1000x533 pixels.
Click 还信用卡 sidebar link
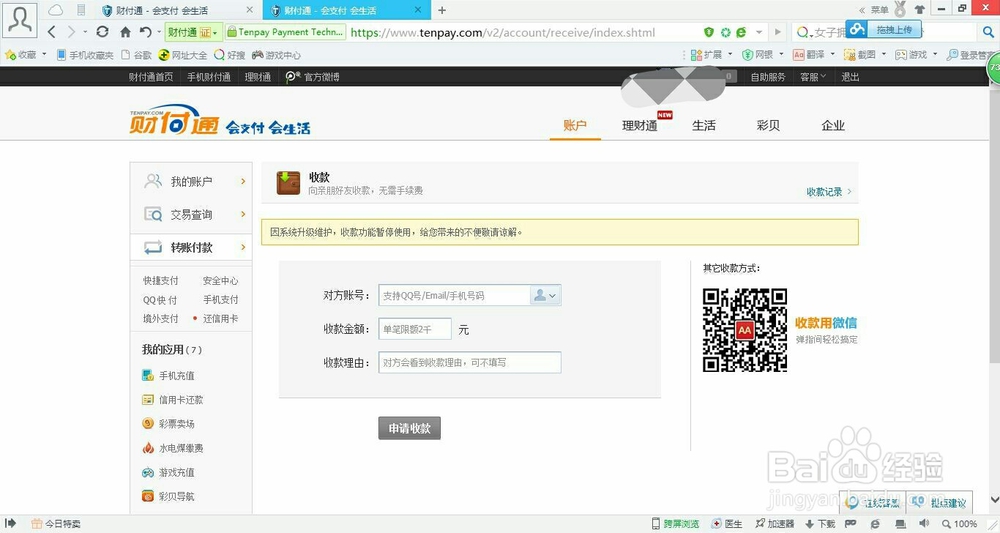tap(221, 318)
